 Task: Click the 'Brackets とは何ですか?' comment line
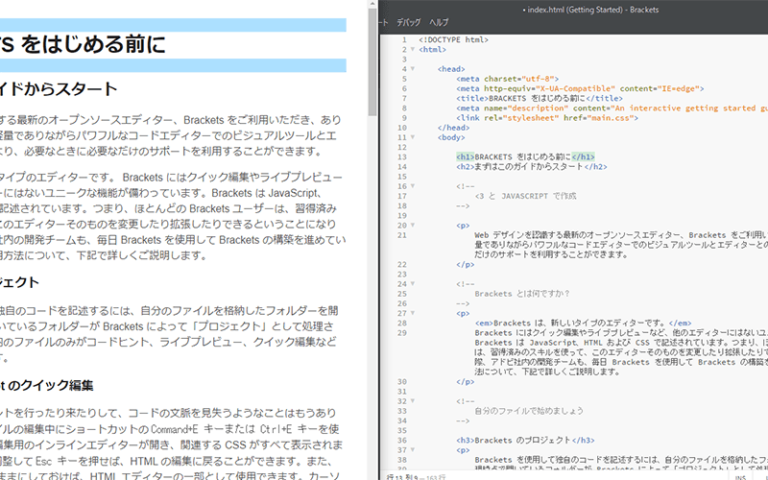tap(522, 294)
